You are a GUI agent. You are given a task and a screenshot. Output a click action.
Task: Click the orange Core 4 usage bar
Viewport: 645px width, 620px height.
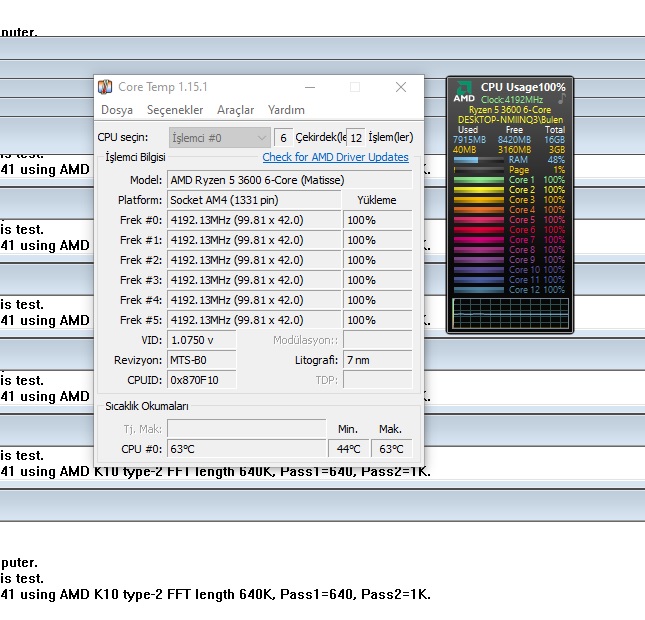(478, 210)
